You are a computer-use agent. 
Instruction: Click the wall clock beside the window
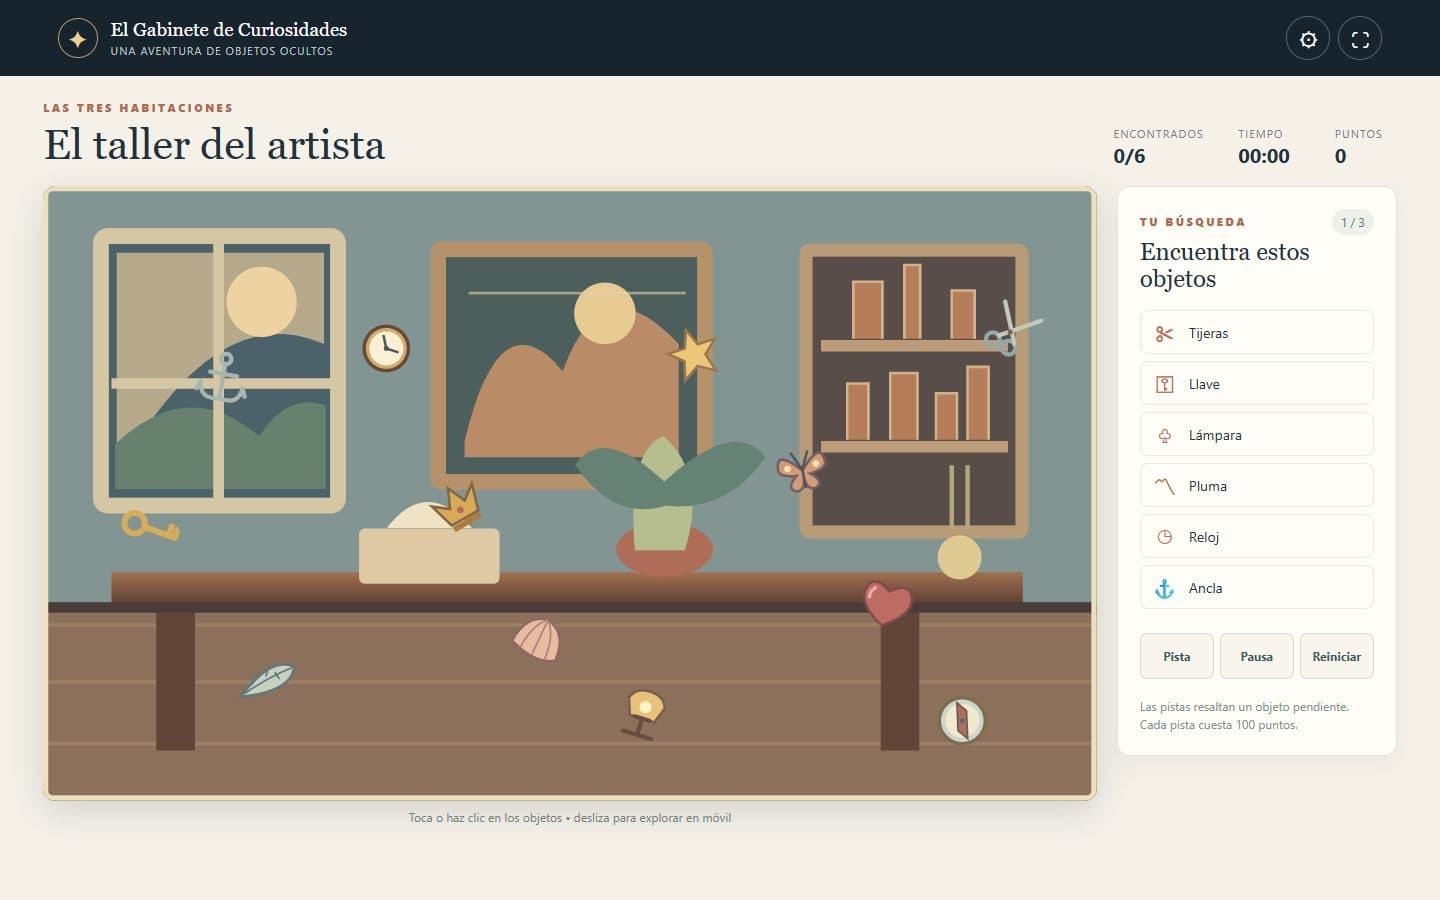pyautogui.click(x=386, y=348)
